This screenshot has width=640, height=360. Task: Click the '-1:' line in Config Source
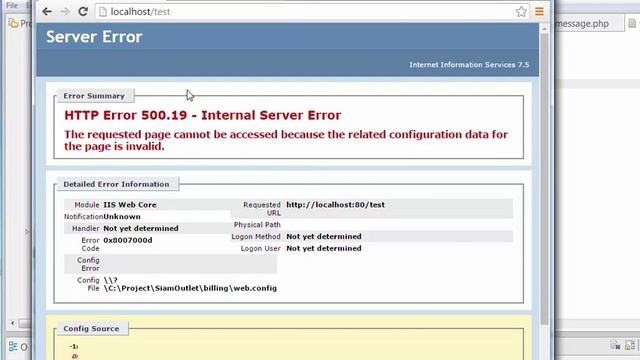pyautogui.click(x=74, y=347)
